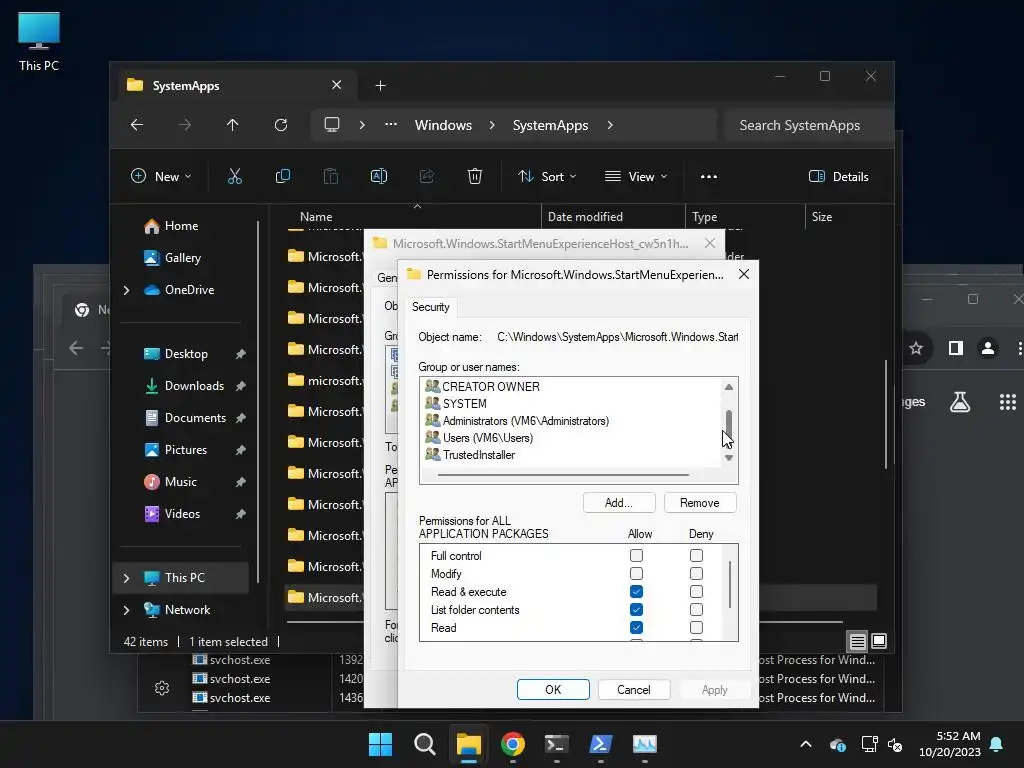
Task: Click the Chrome profile avatar icon
Action: 988,348
